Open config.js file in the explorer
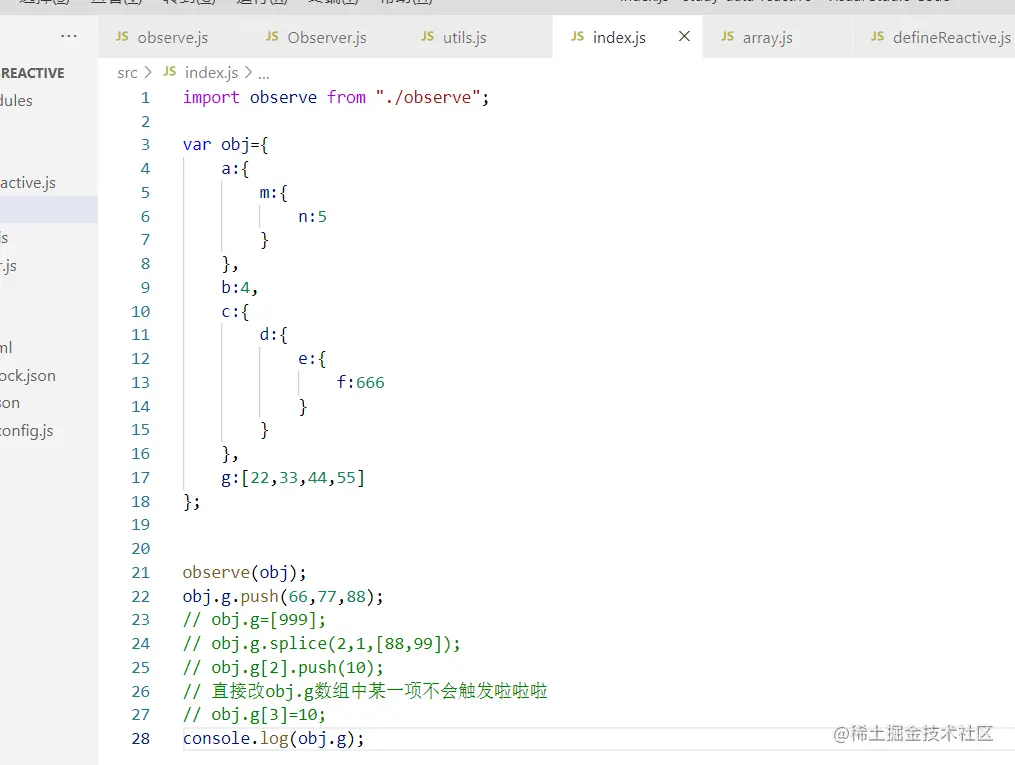Screen dimensions: 1015x765 point(27,430)
